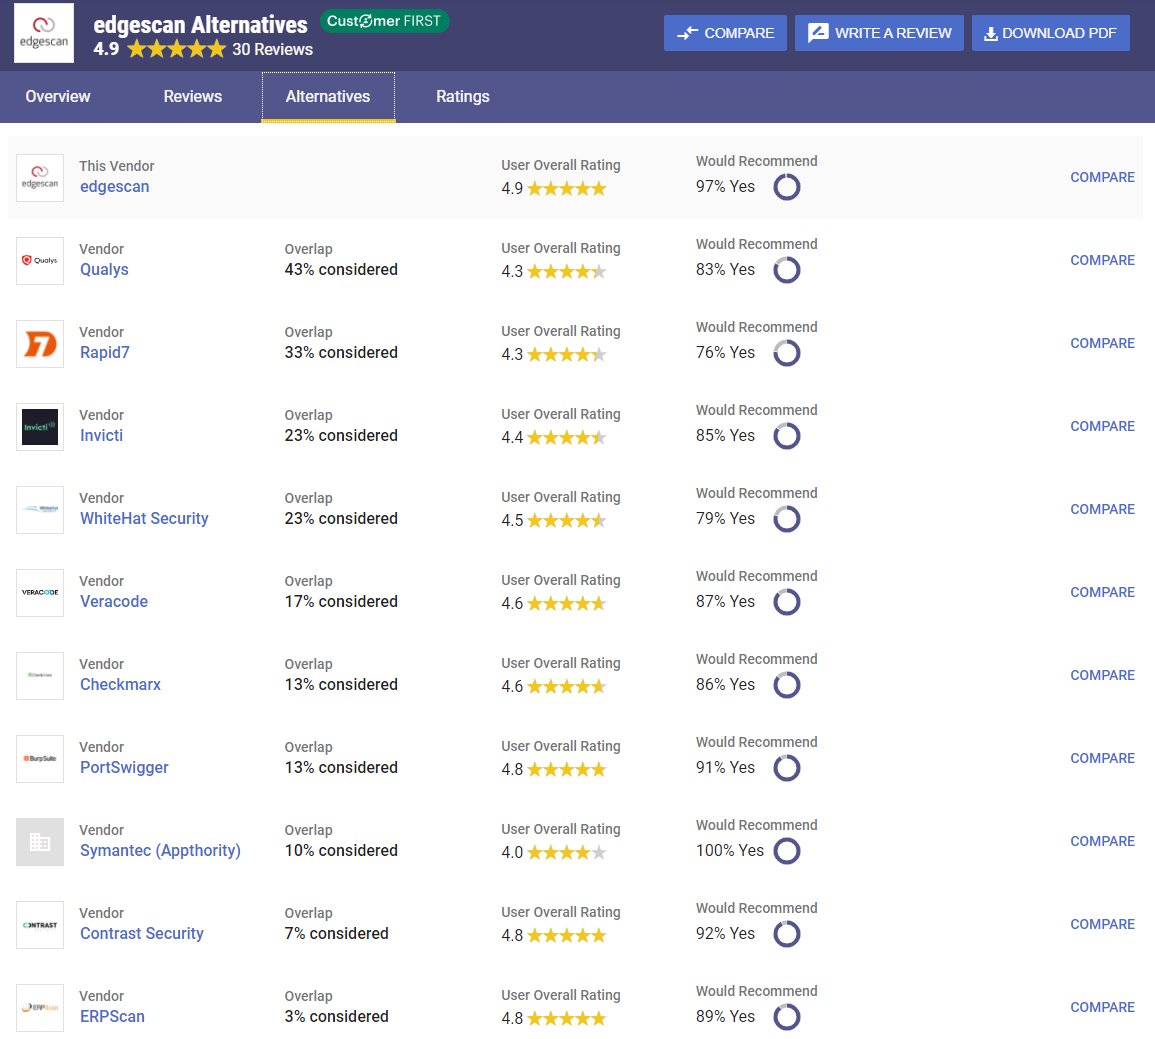Open the Rapid7 vendor link

tap(105, 353)
